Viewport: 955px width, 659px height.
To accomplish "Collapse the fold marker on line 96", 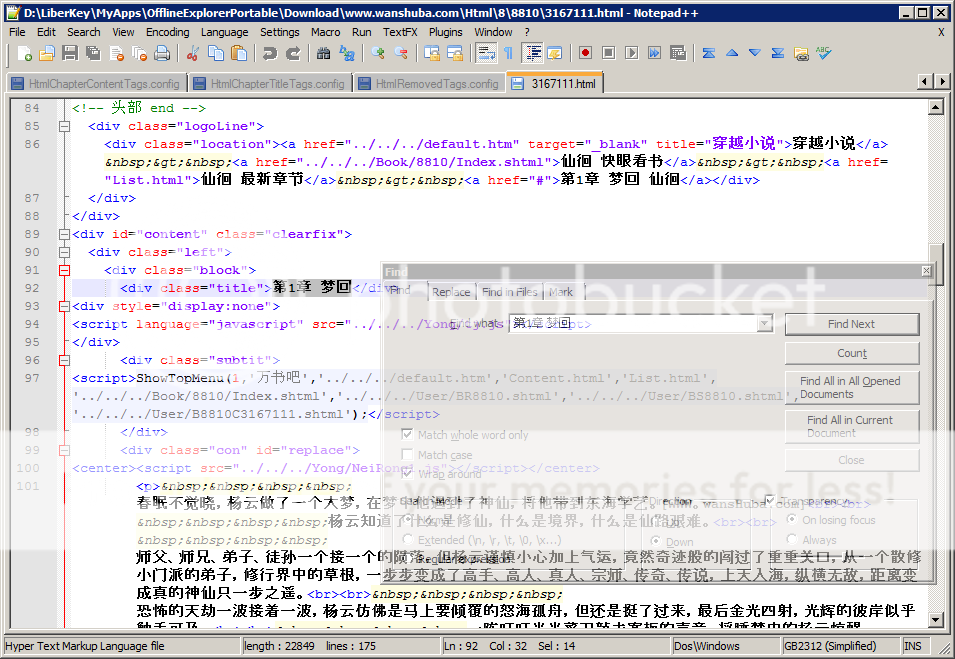I will tap(65, 360).
